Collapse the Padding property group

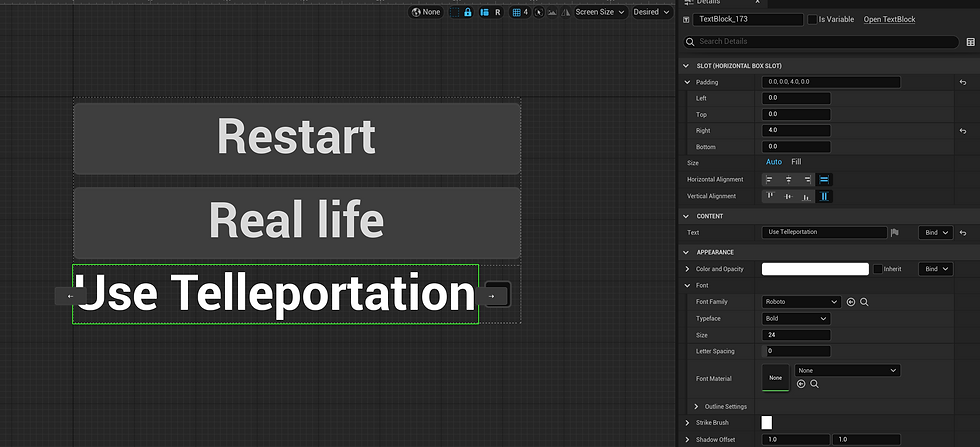[x=687, y=82]
